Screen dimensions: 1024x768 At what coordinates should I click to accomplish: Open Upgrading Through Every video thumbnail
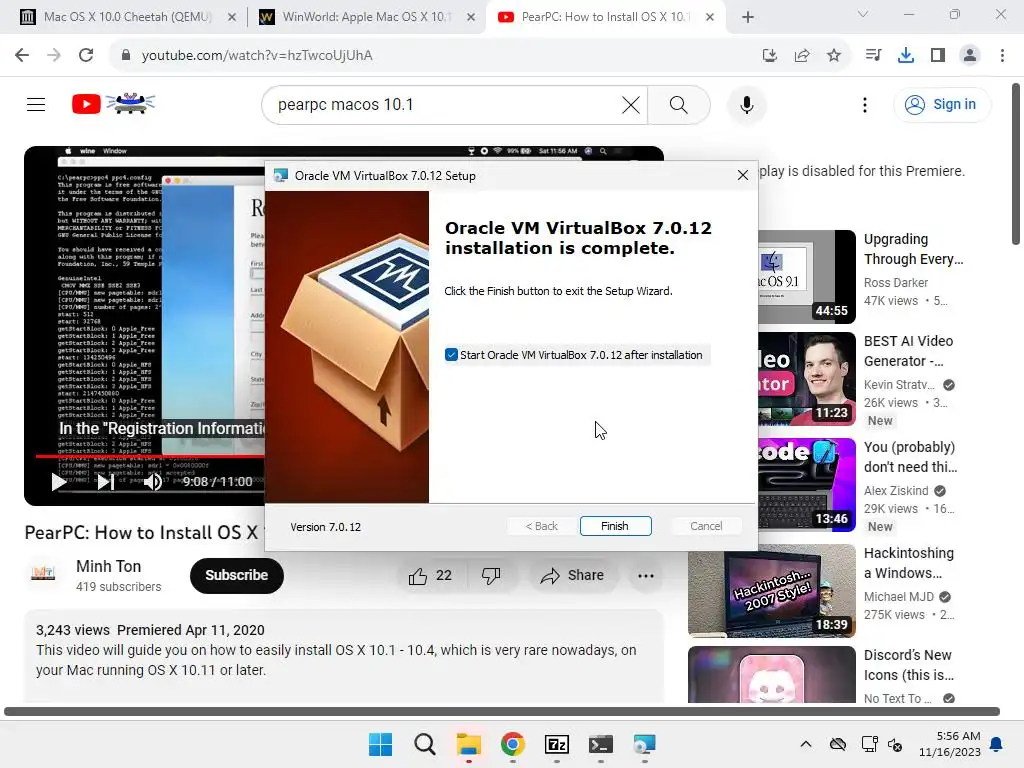point(807,276)
